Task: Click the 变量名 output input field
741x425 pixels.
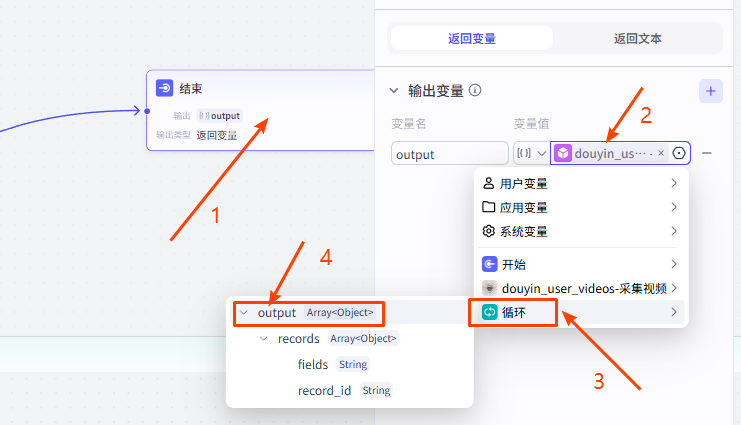Action: (x=449, y=154)
